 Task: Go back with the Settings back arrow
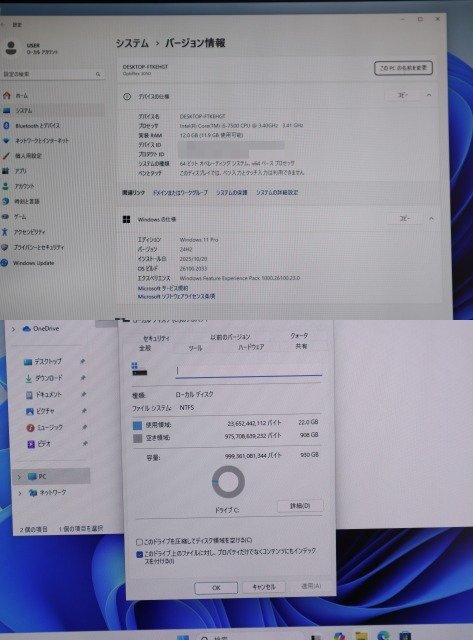point(2,24)
